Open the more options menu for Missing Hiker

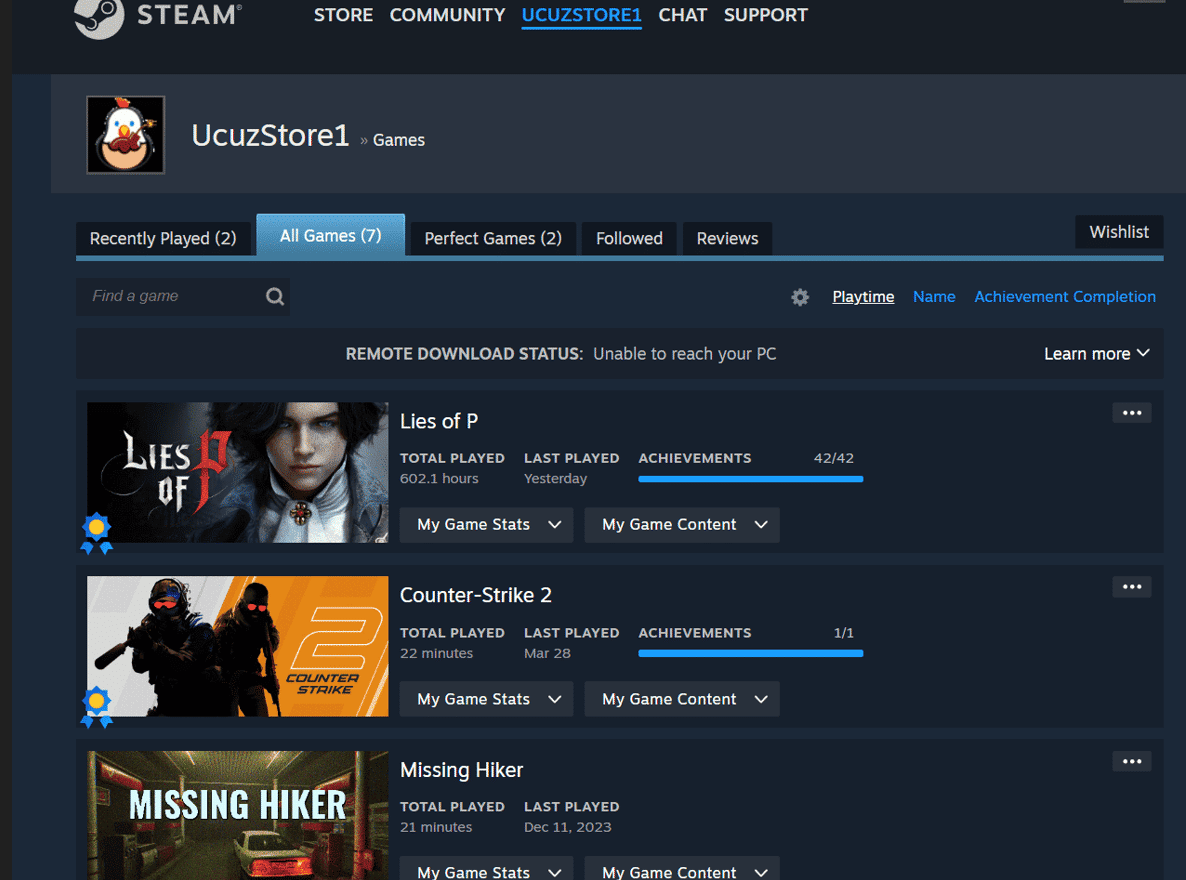click(1131, 761)
